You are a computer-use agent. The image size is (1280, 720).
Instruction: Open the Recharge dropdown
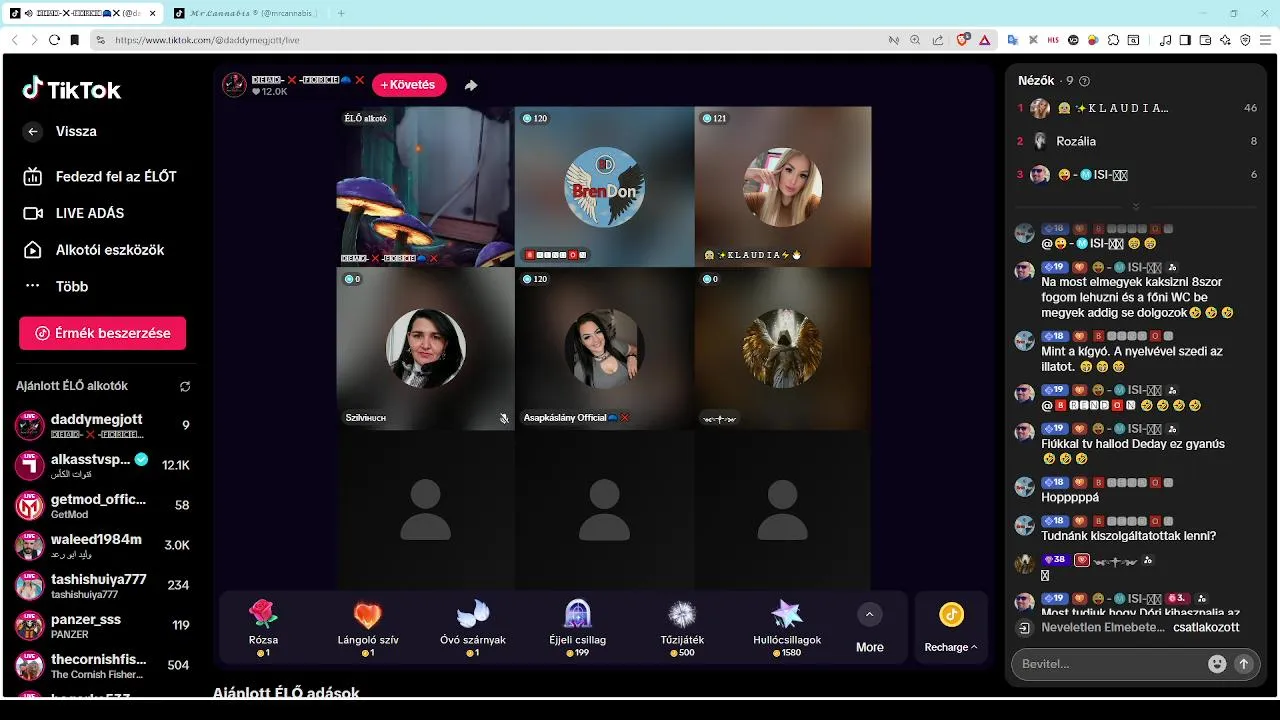[951, 627]
